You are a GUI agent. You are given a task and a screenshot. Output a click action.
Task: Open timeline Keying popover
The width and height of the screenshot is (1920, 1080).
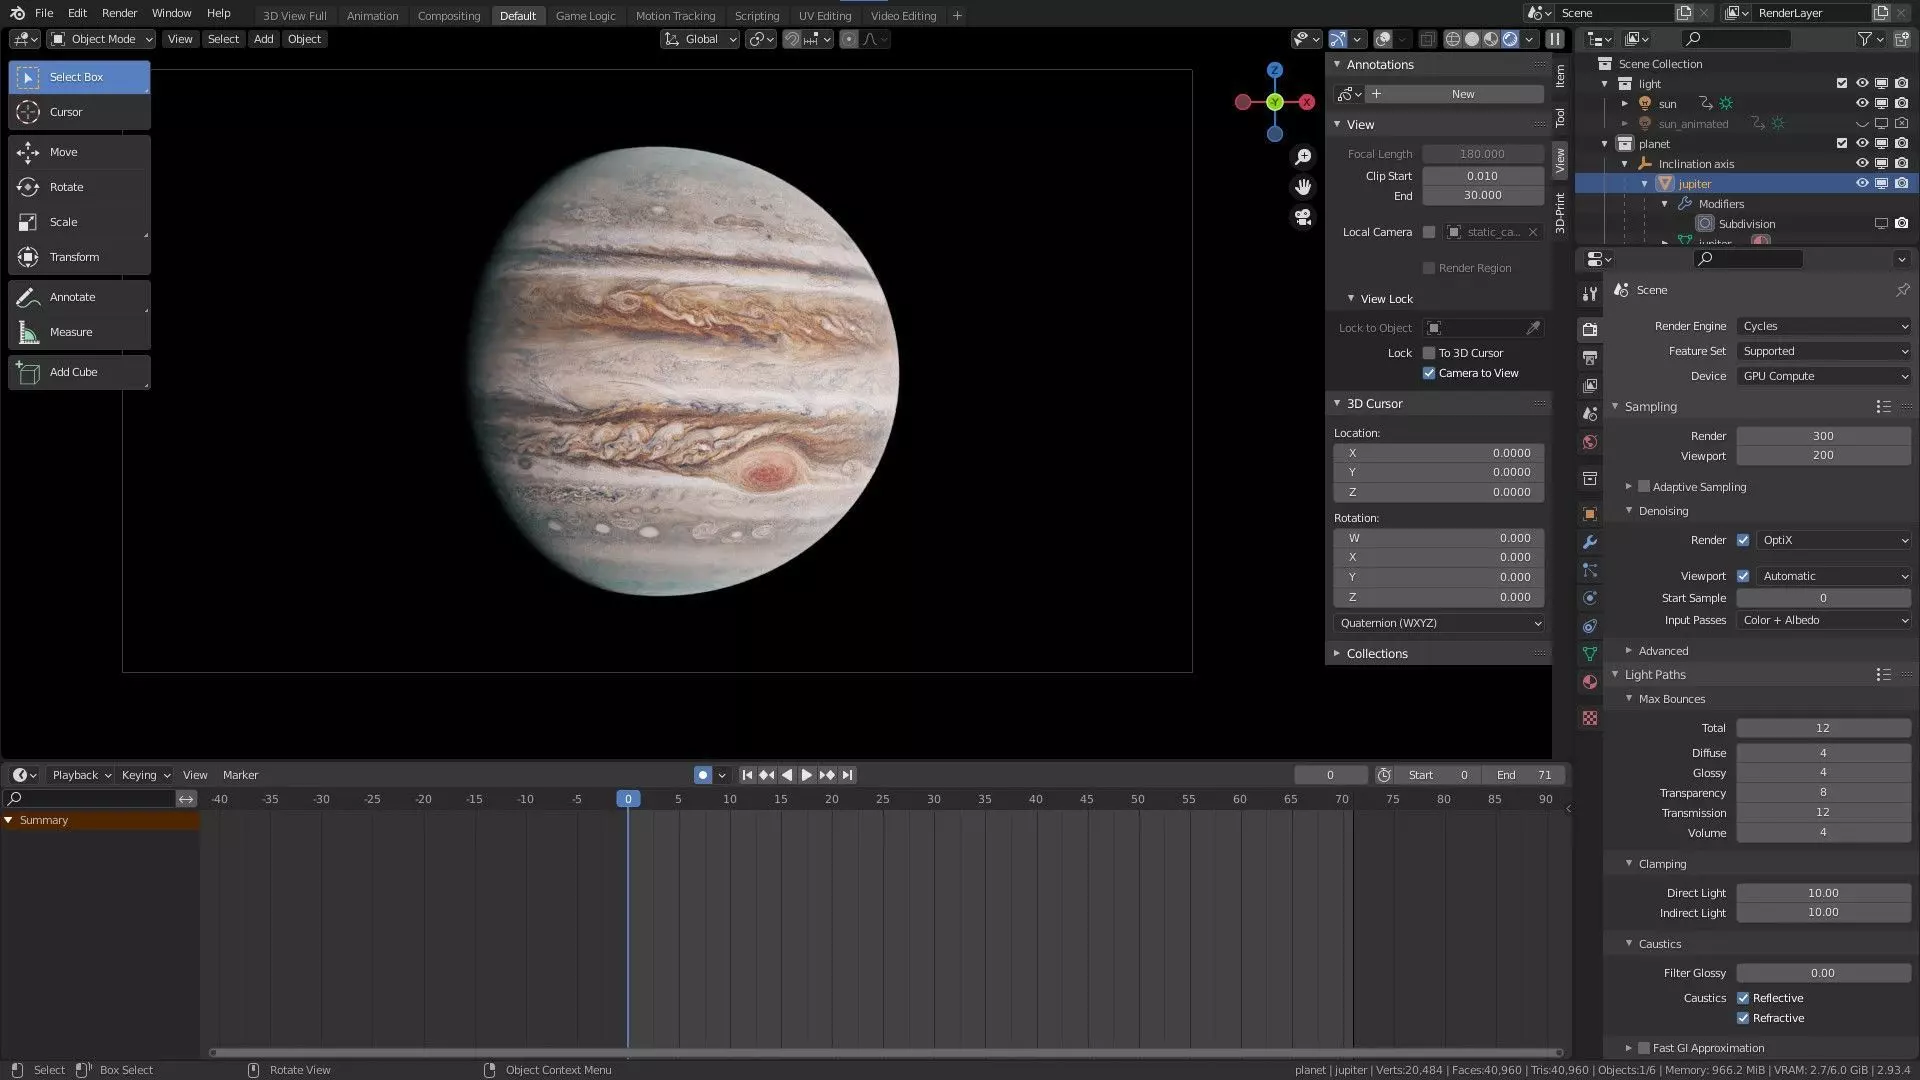tap(146, 775)
